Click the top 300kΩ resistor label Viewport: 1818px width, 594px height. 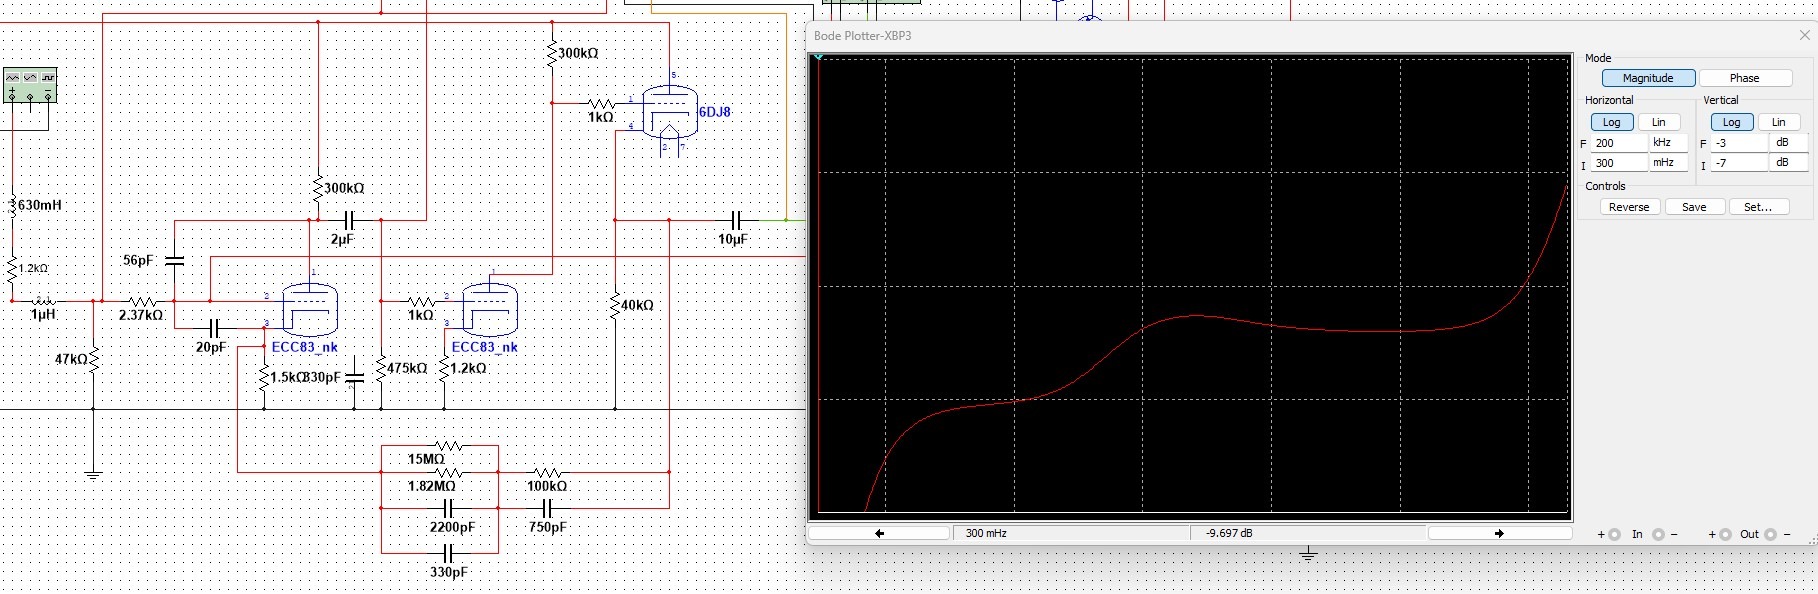578,53
